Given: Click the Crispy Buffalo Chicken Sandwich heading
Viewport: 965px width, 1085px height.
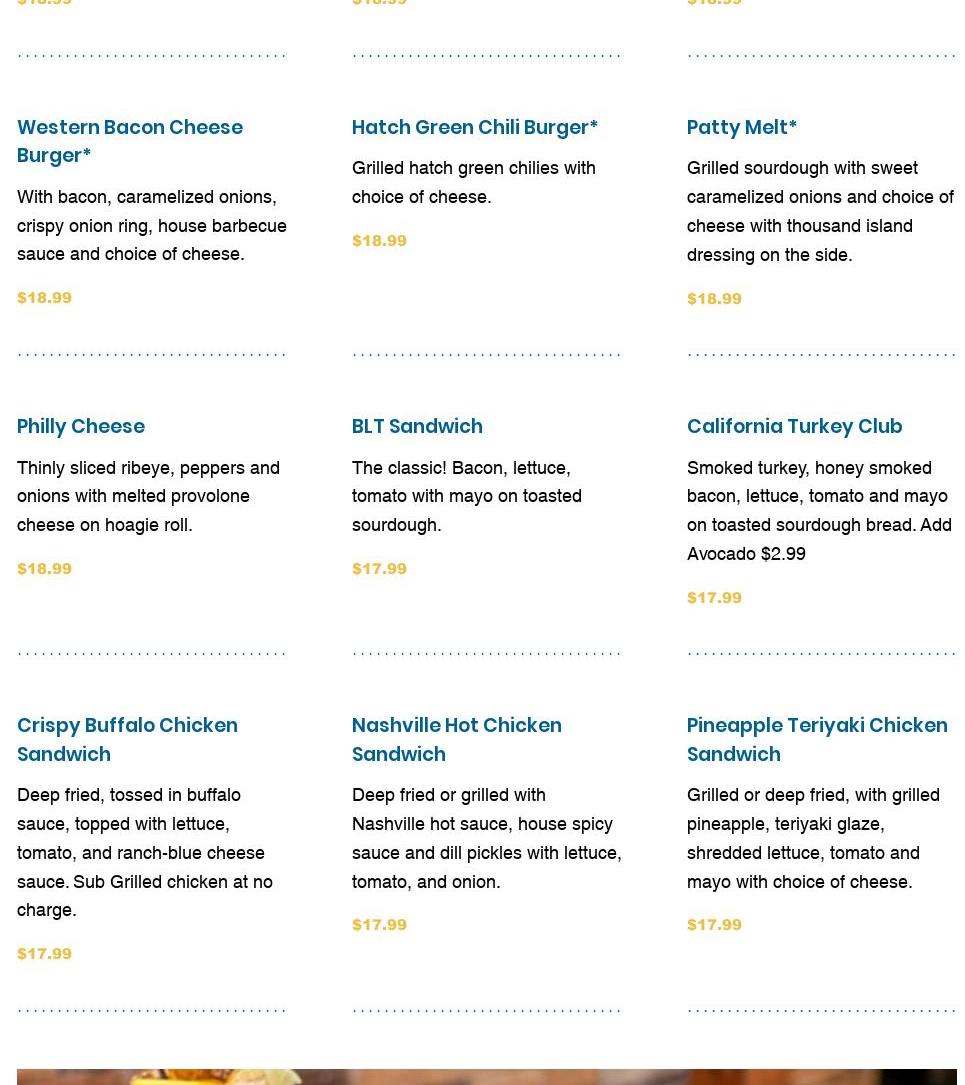Looking at the screenshot, I should (x=127, y=739).
